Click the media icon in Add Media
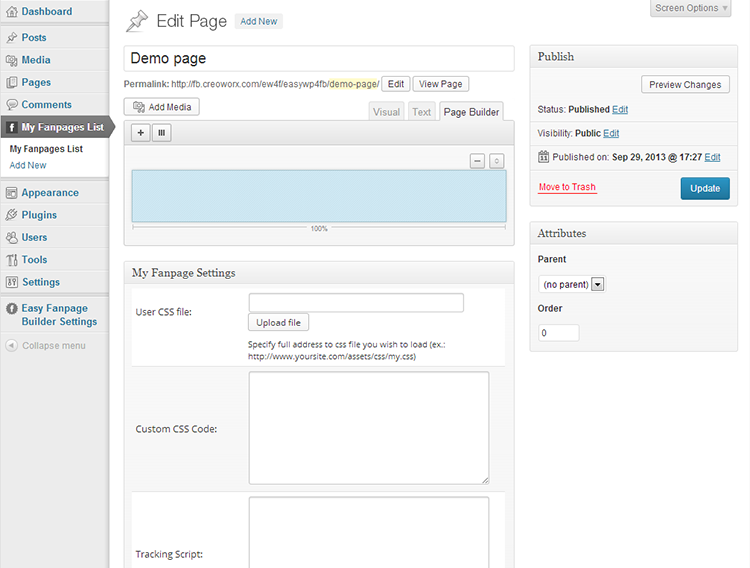Viewport: 750px width, 568px height. pos(139,107)
